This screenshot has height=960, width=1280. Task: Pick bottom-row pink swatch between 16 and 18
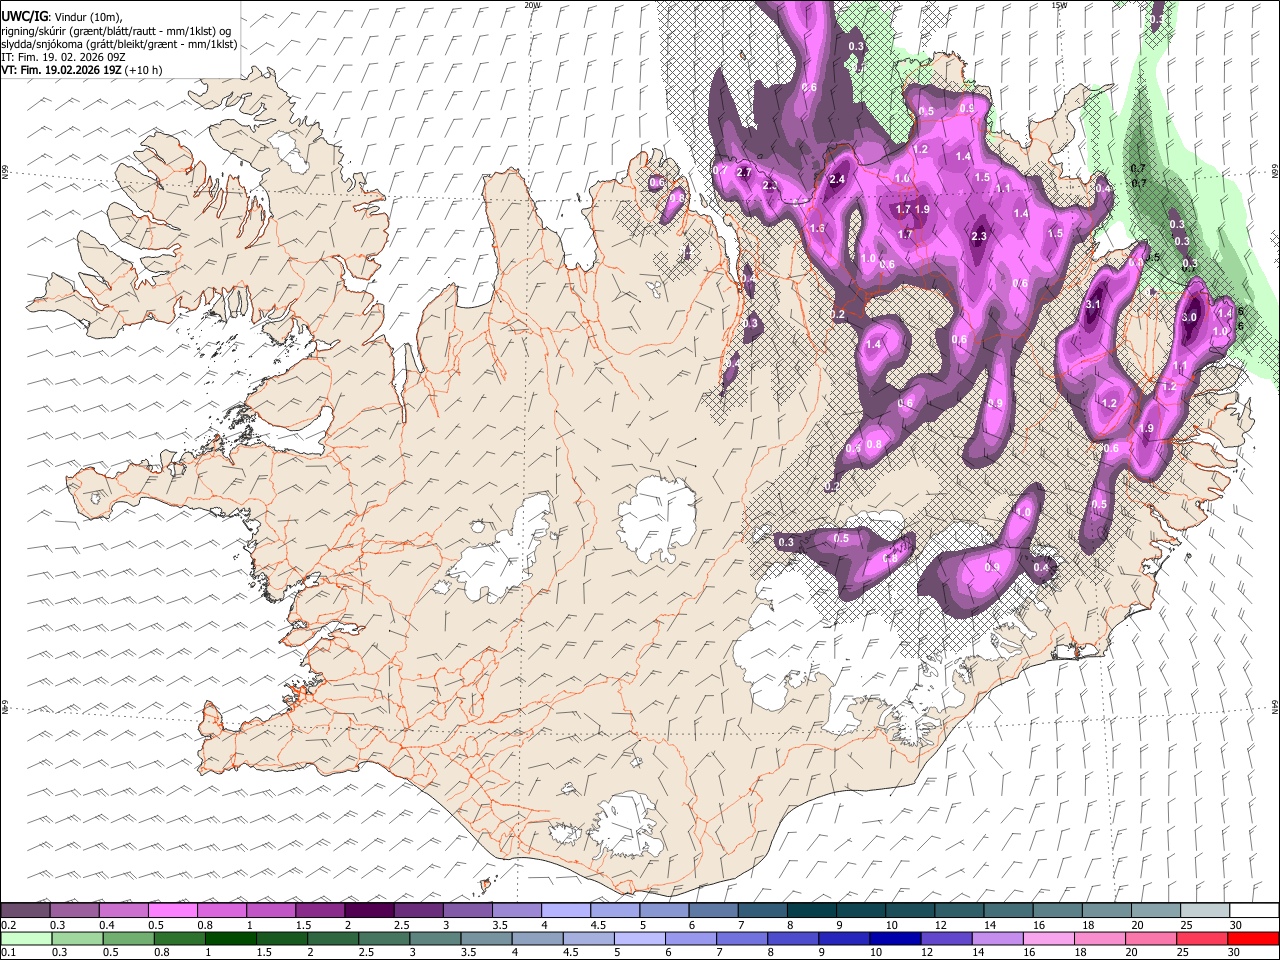[1050, 938]
